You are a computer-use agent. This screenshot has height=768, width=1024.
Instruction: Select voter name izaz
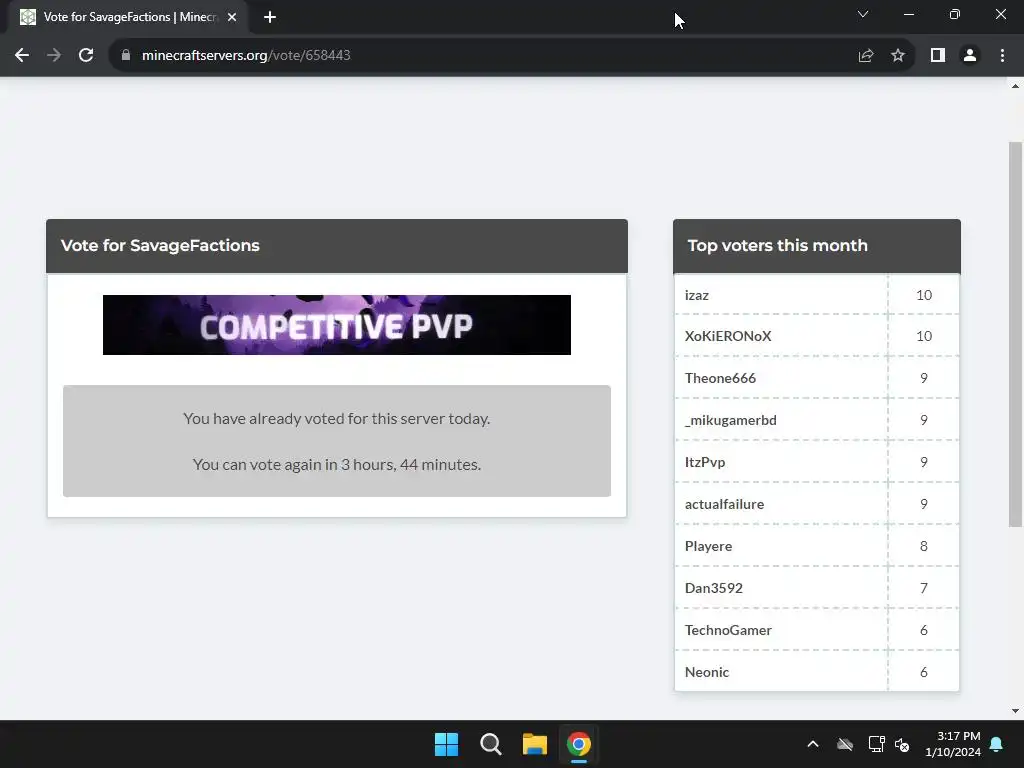[697, 295]
